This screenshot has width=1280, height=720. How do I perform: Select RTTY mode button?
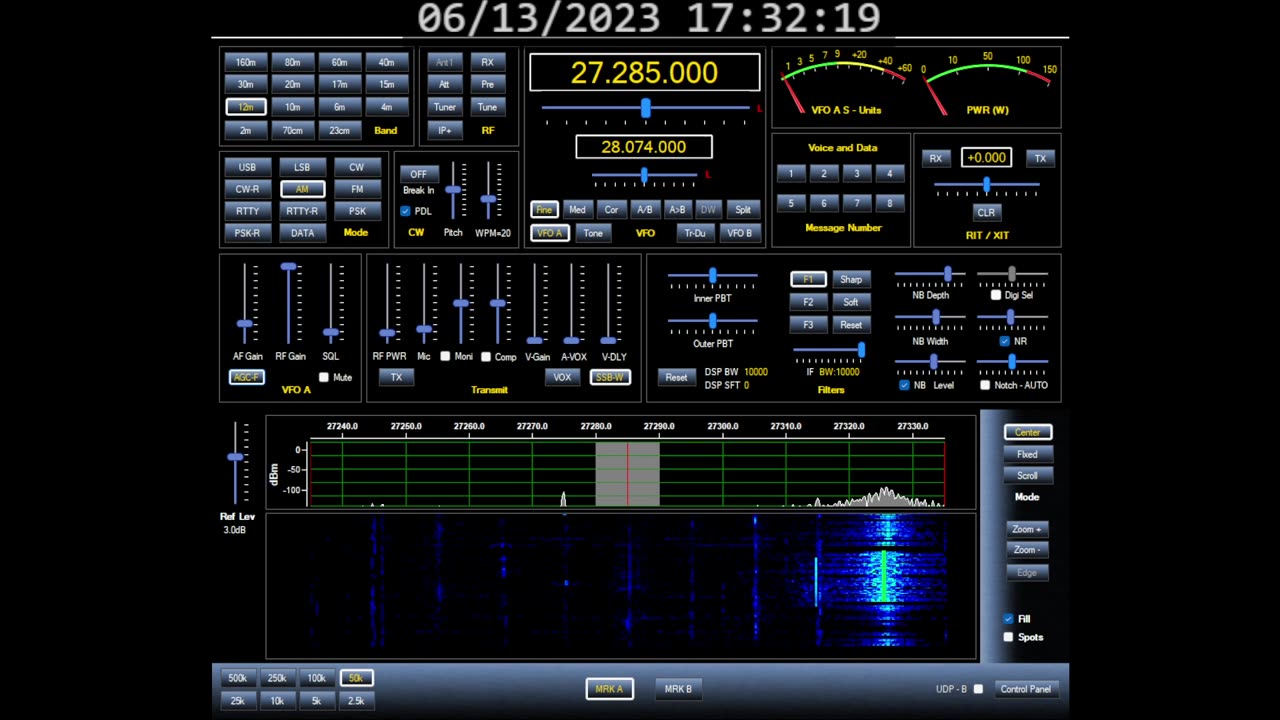247,211
